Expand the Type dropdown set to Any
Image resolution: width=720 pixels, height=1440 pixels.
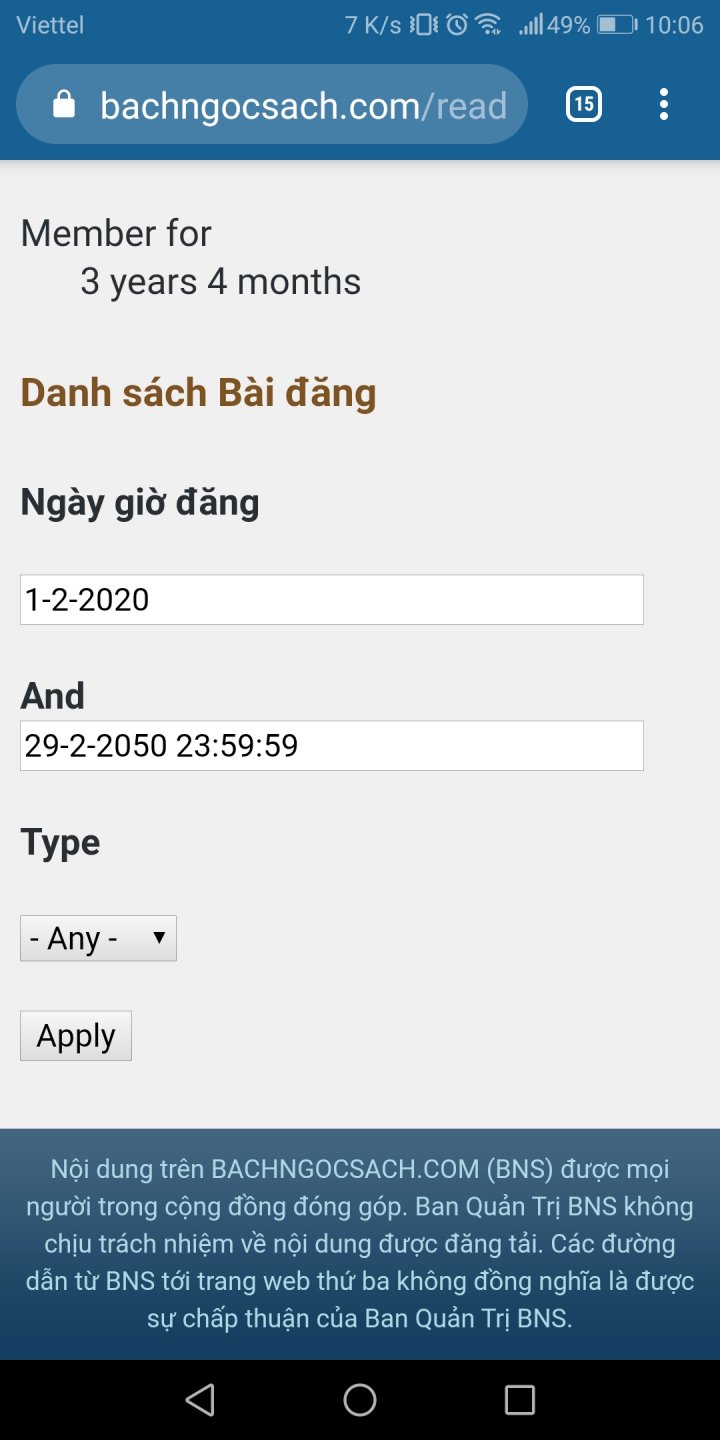point(98,938)
